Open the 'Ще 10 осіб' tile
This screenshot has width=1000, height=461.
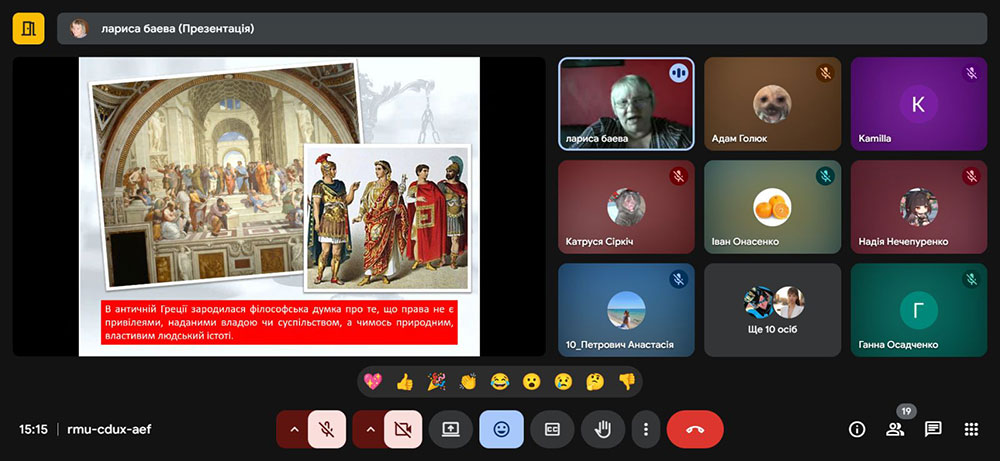773,310
